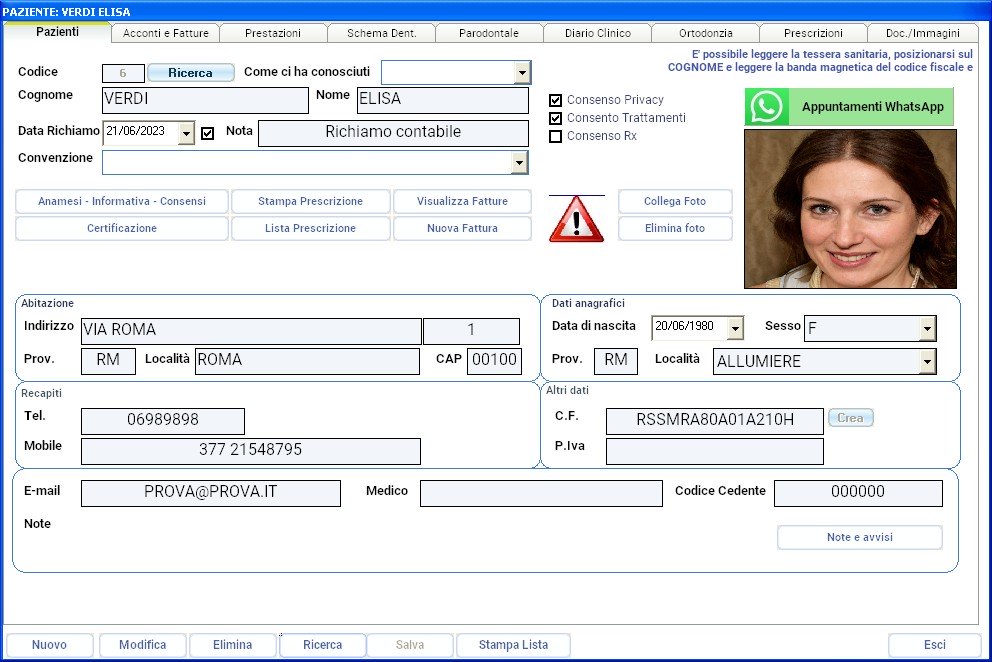
Task: Disable the Consenso Privacy checkbox
Action: click(555, 100)
